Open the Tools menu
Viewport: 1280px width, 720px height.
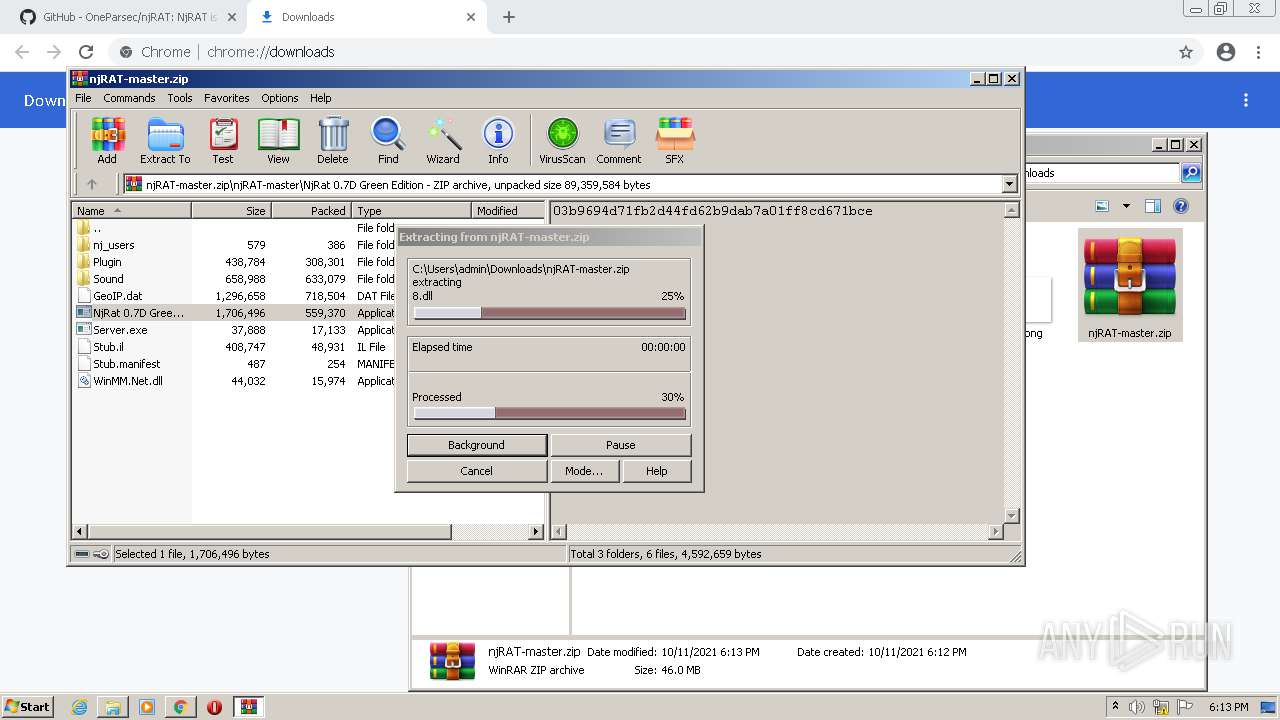point(180,98)
